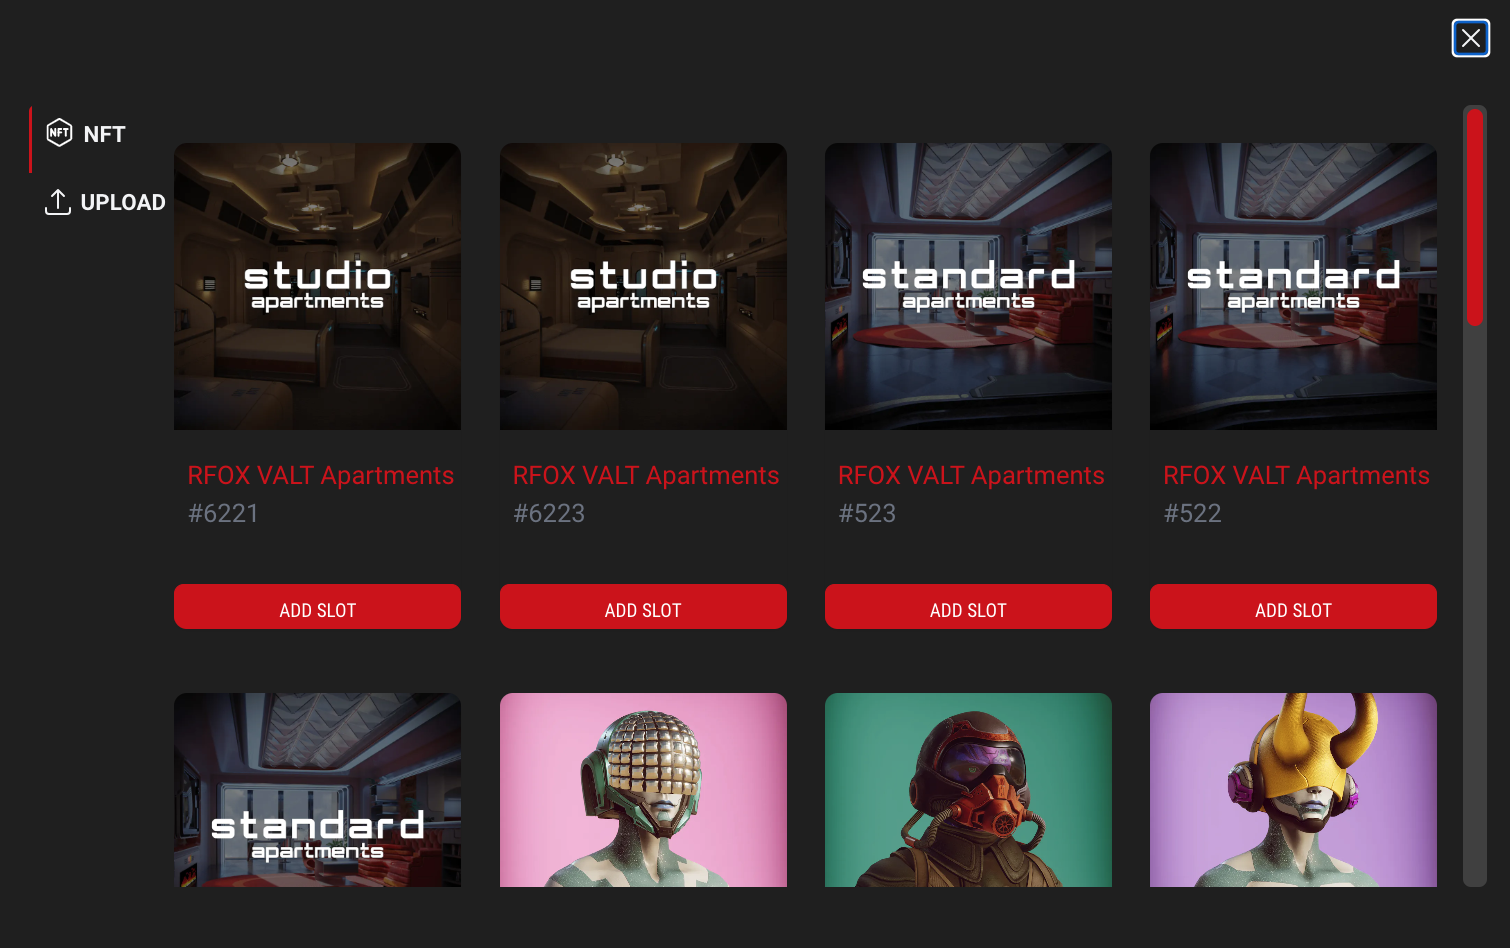Click the red vertical scrollbar handle
This screenshot has width=1510, height=948.
(x=1475, y=217)
